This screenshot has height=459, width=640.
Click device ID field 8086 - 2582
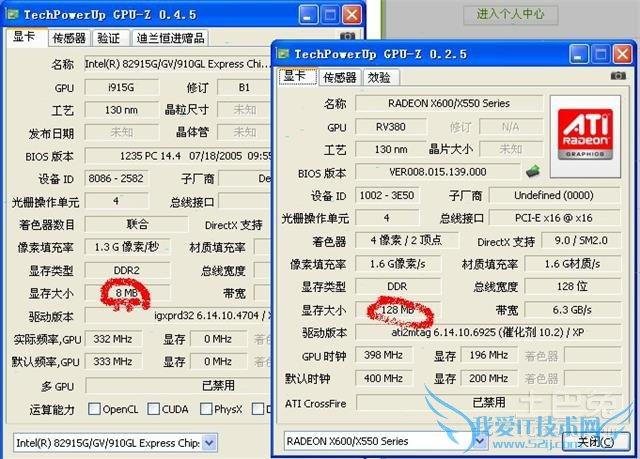[116, 178]
